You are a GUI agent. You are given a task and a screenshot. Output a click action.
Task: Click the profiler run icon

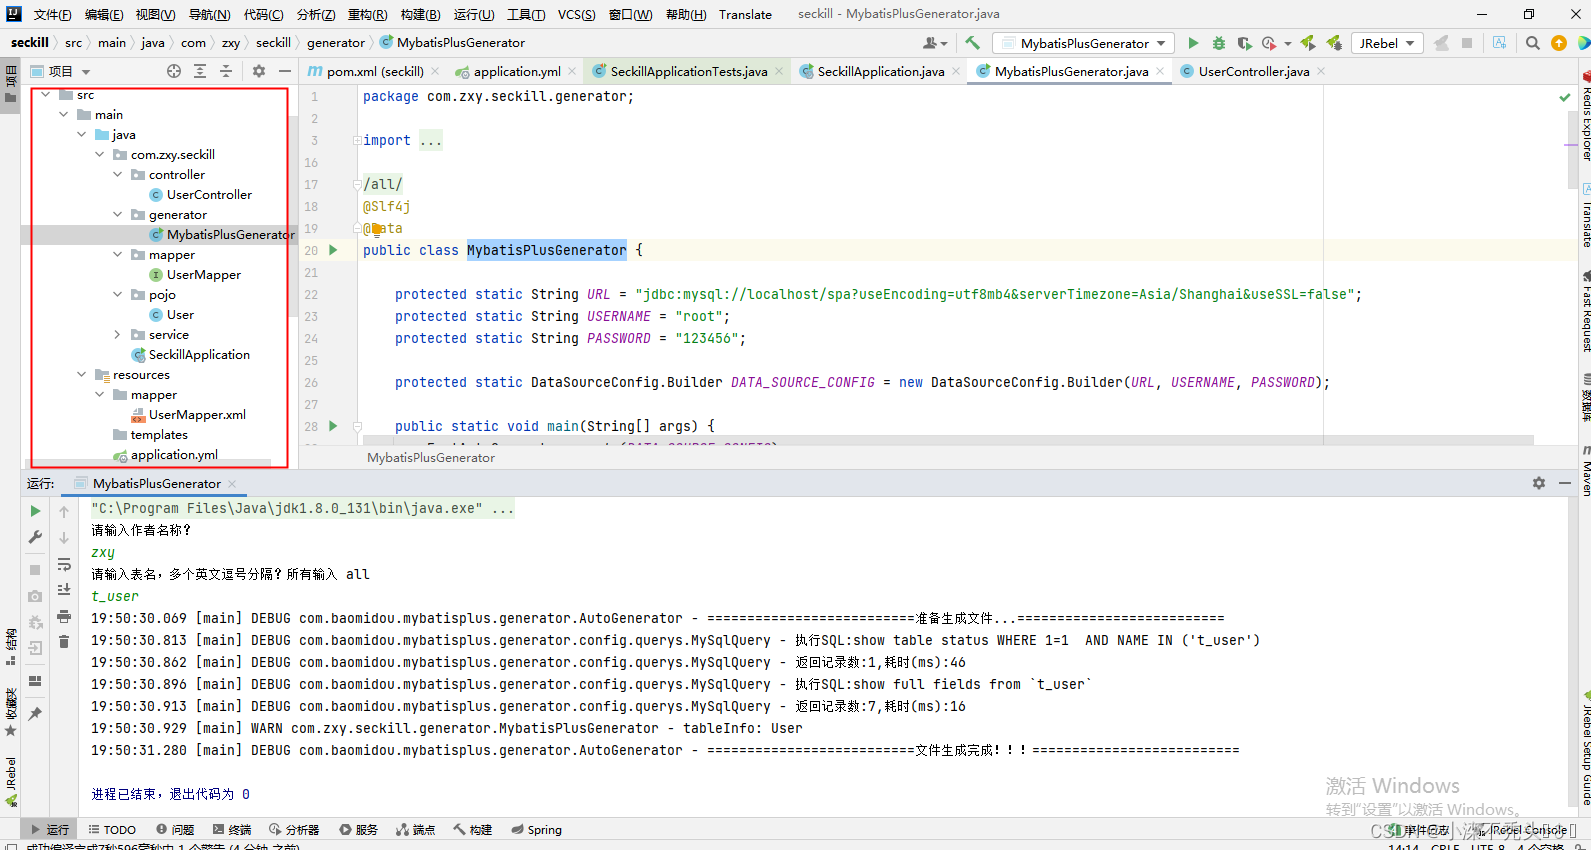[x=1269, y=43]
